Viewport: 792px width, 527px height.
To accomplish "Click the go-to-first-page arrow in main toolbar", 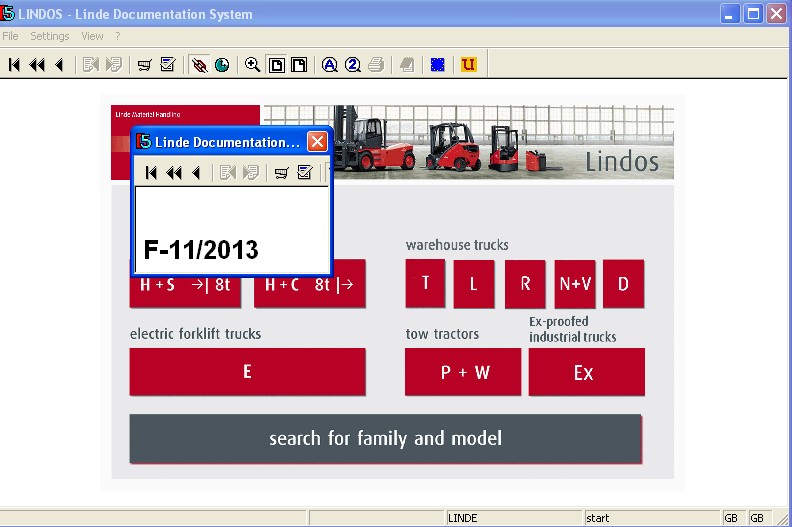I will pos(14,65).
